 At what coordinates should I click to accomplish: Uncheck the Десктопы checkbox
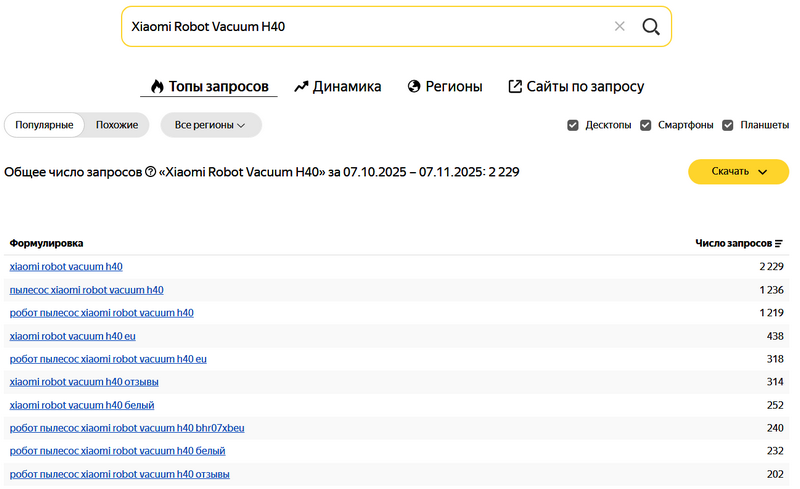click(573, 125)
